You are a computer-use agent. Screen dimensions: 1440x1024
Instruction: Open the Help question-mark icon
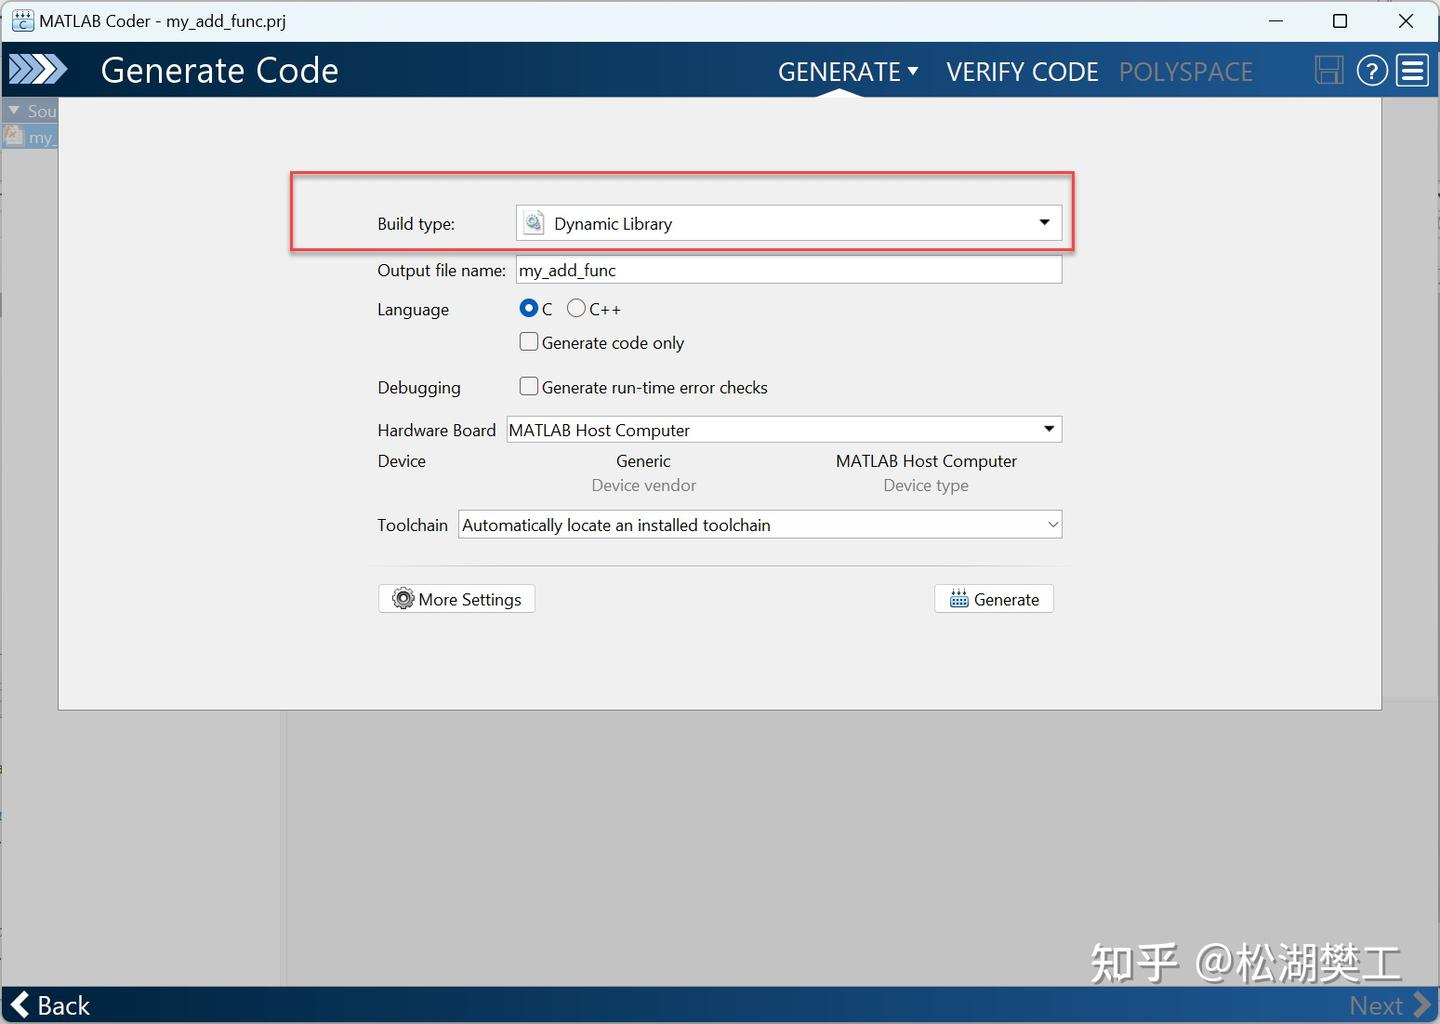click(1372, 70)
